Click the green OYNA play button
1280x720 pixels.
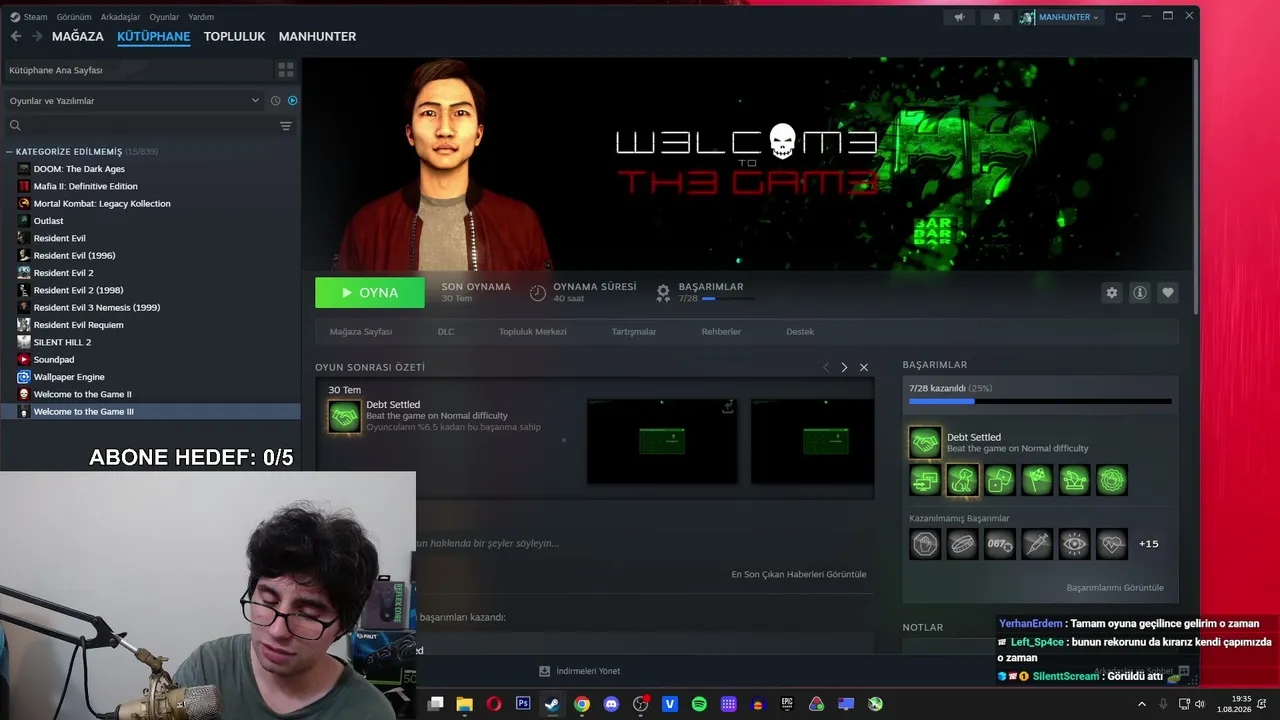tap(370, 293)
